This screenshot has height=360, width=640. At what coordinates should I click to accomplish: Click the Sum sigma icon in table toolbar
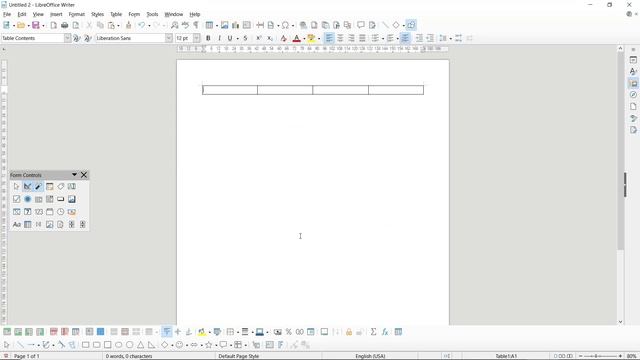tap(373, 332)
